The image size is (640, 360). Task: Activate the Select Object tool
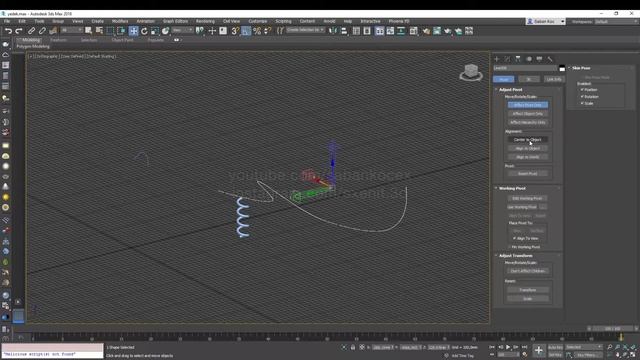coord(88,31)
